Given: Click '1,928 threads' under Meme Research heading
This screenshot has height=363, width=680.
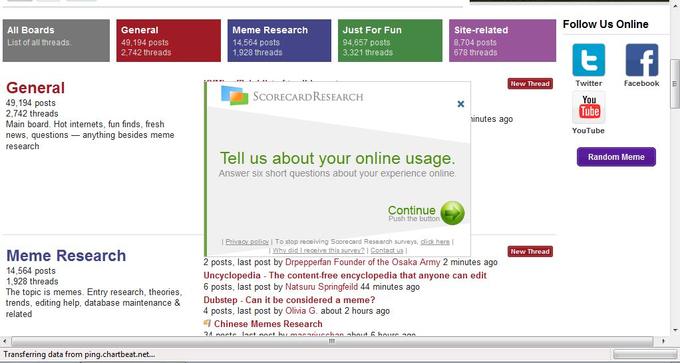Looking at the screenshot, I should tap(32, 281).
